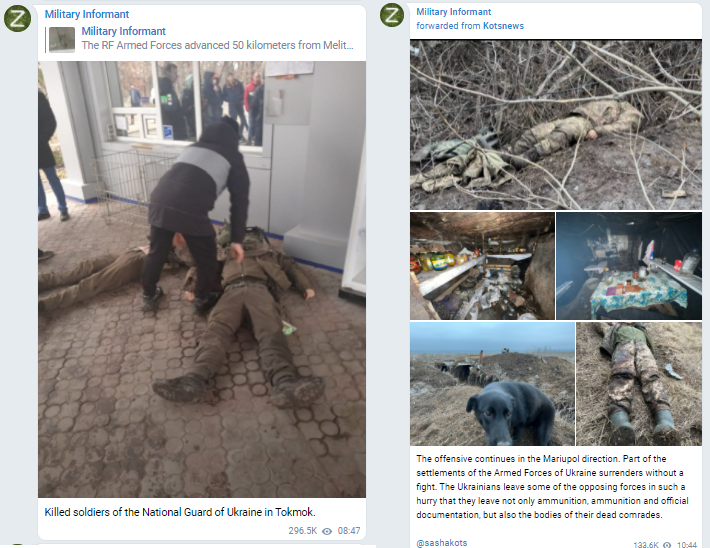This screenshot has width=710, height=548.
Task: Open the @sashakots mention link
Action: pyautogui.click(x=441, y=543)
